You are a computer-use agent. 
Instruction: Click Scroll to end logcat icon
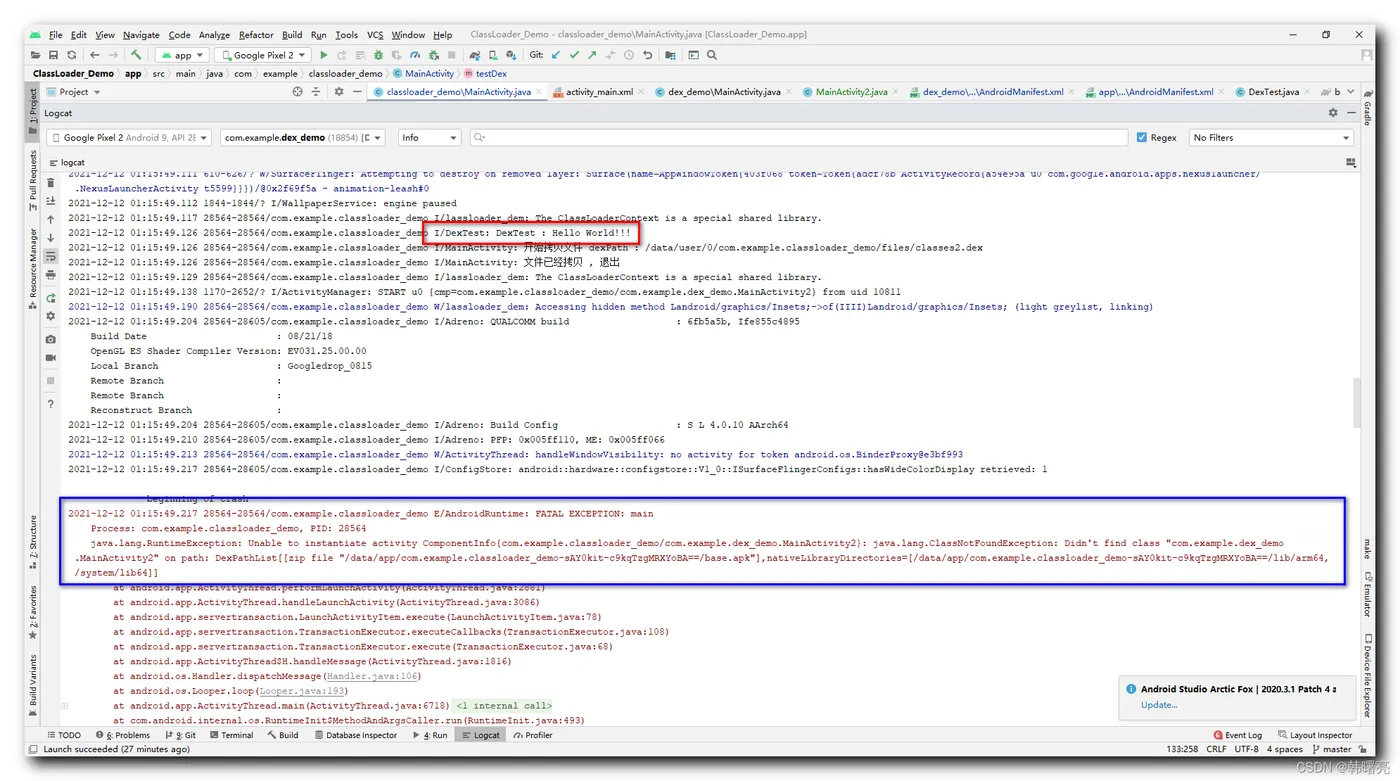[51, 201]
